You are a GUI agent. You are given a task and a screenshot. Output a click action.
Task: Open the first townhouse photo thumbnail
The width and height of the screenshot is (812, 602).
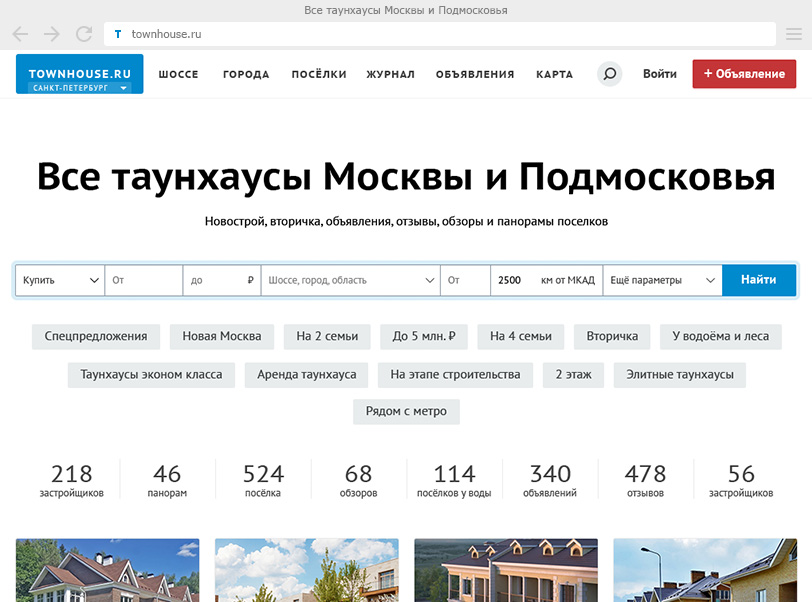pyautogui.click(x=107, y=570)
